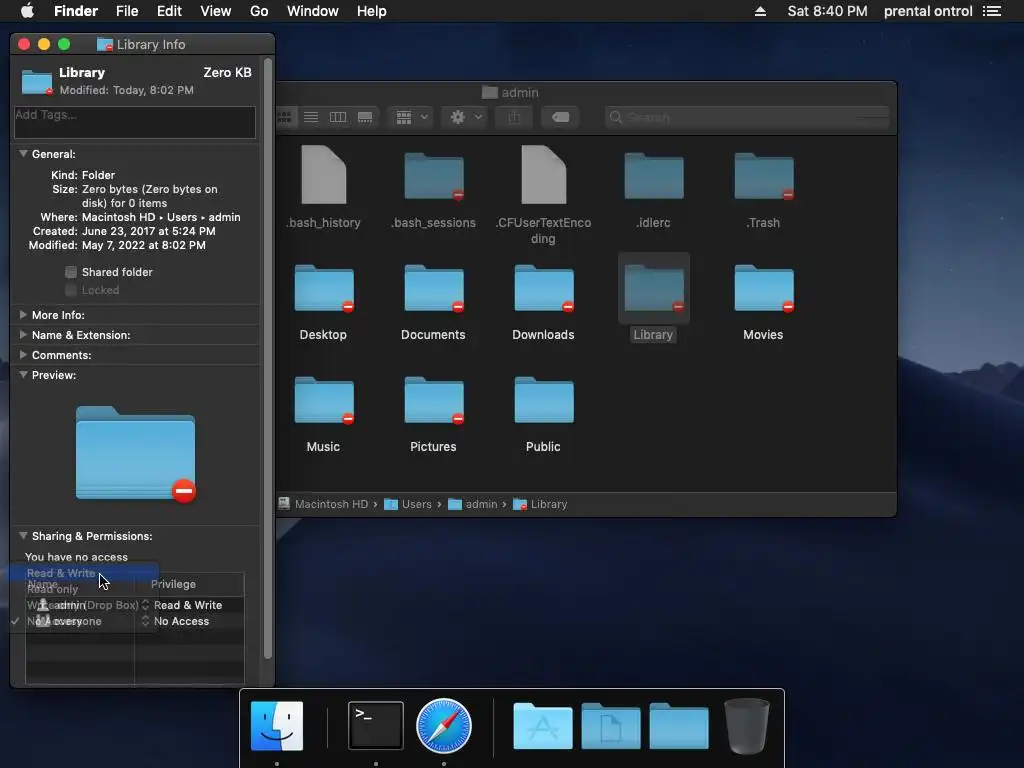Click the Sat 8:40 PM clock

coord(827,11)
